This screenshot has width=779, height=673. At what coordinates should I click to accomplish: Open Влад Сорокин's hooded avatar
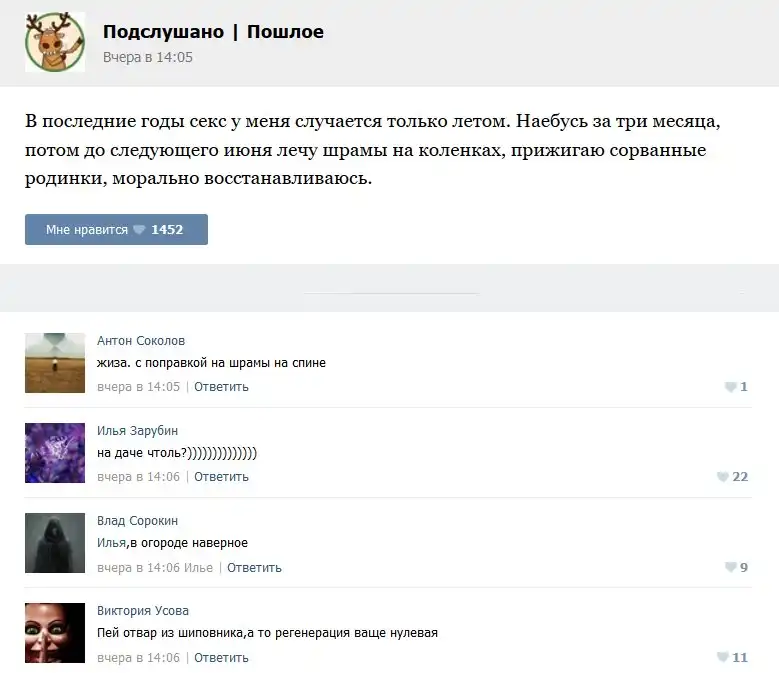[x=55, y=543]
